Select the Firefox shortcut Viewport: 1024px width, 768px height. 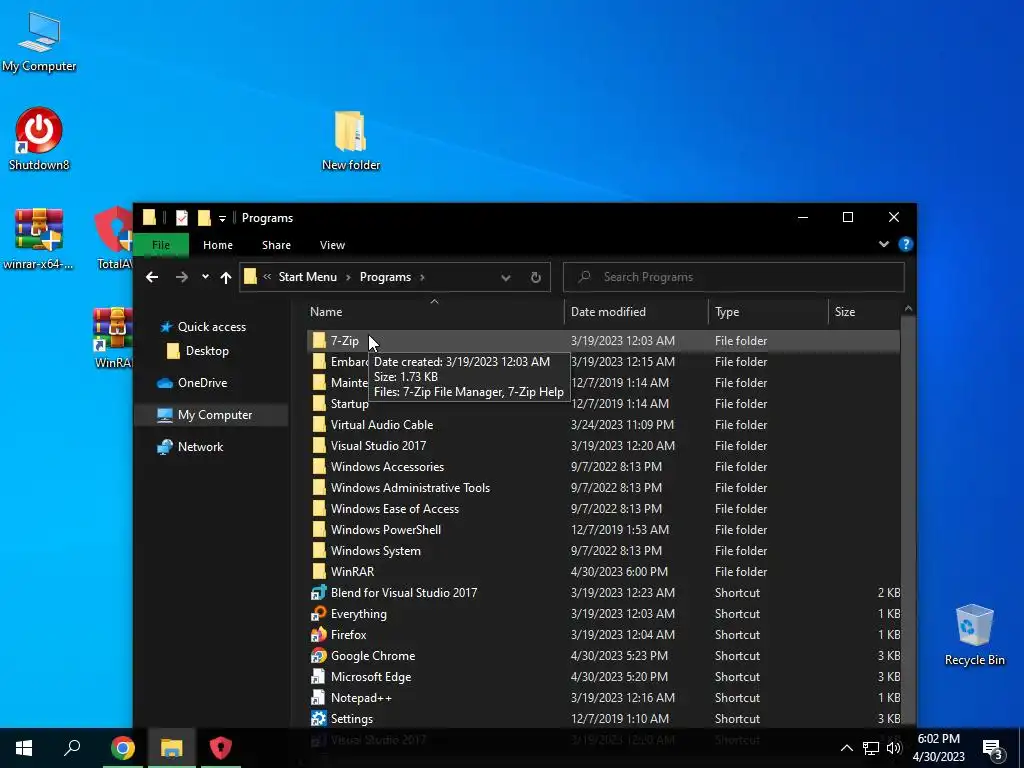pyautogui.click(x=603, y=635)
